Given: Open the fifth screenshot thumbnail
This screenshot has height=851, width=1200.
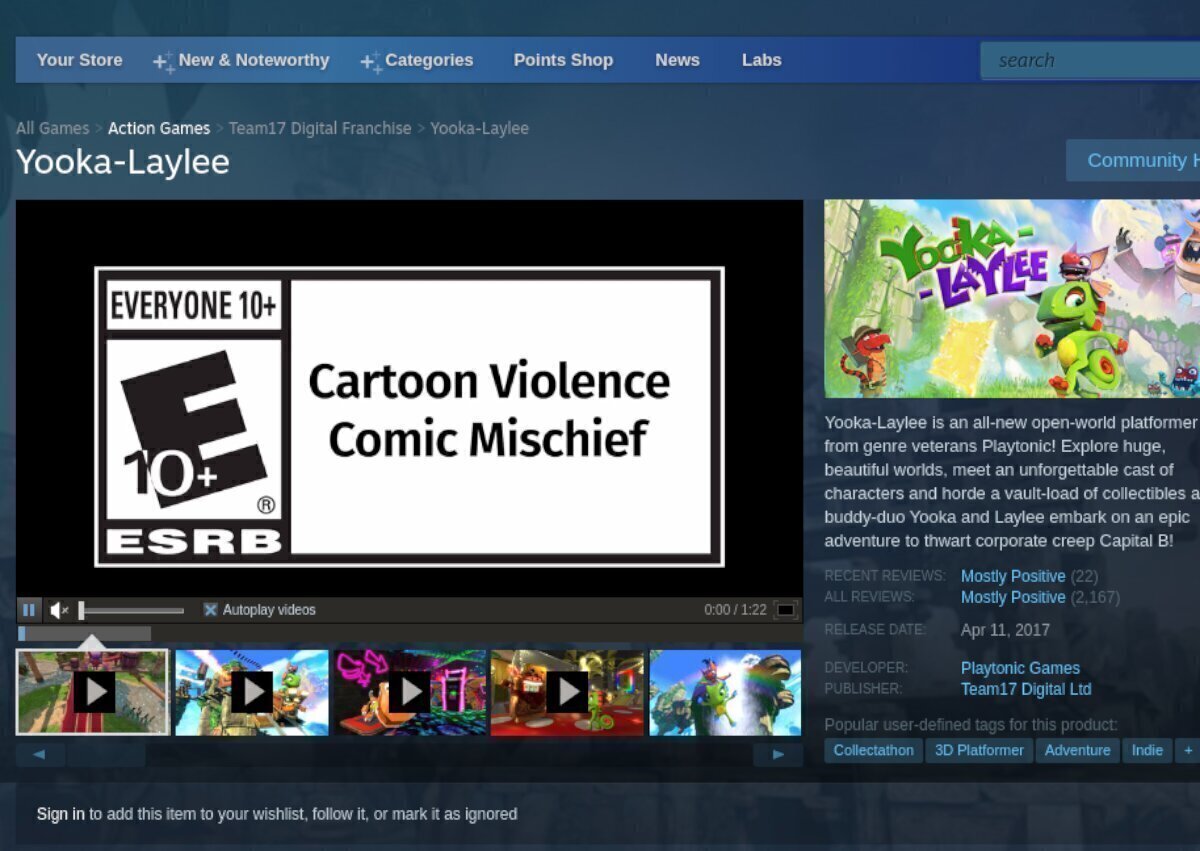Looking at the screenshot, I should (x=725, y=692).
